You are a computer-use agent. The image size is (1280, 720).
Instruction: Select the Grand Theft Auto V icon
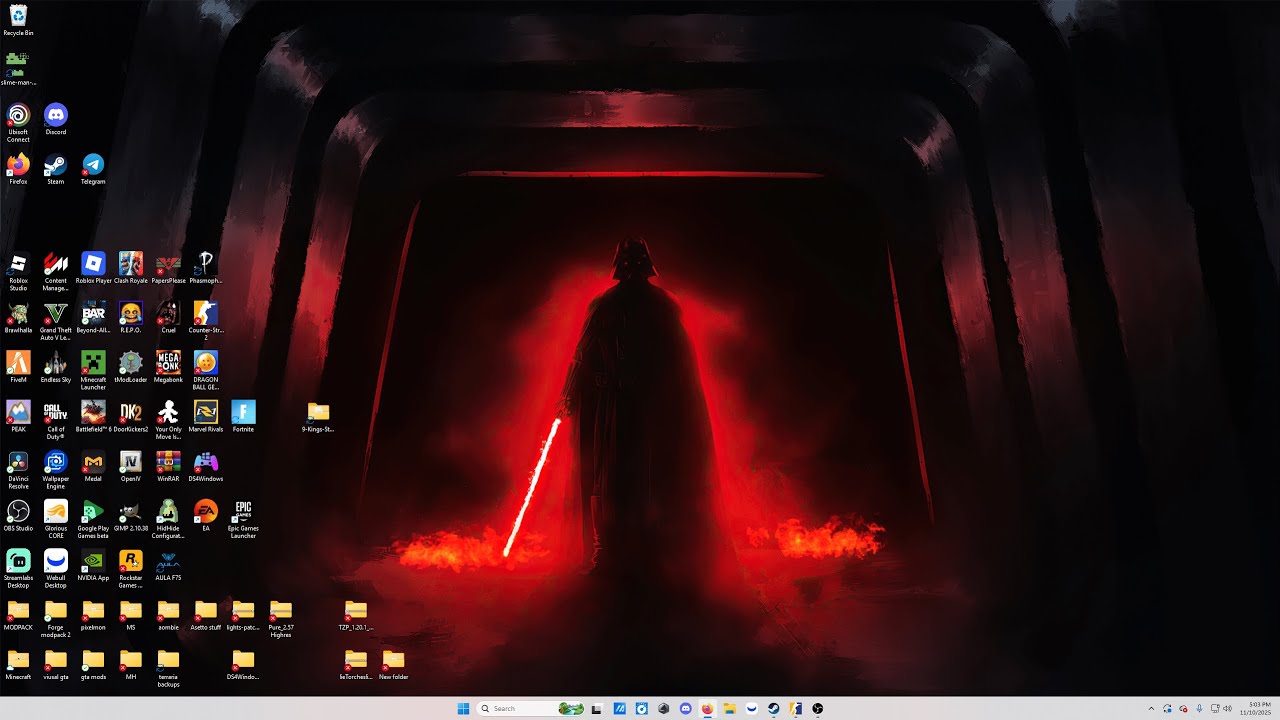[56, 322]
